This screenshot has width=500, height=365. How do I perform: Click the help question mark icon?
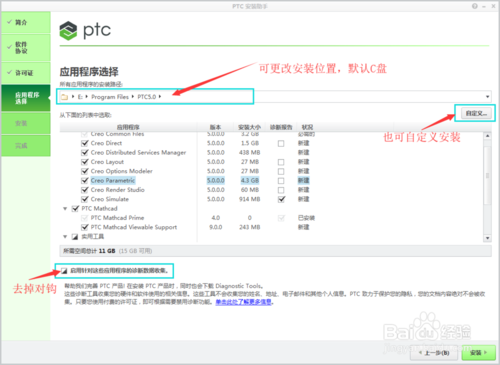[475, 6]
